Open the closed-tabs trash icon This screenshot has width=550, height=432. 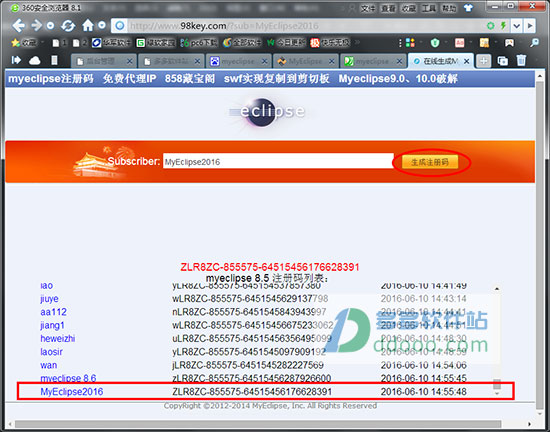[522, 60]
